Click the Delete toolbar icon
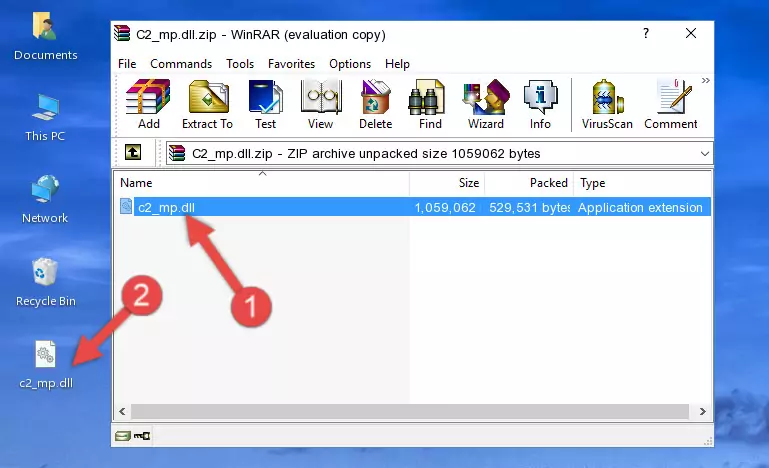This screenshot has width=769, height=468. pyautogui.click(x=376, y=104)
